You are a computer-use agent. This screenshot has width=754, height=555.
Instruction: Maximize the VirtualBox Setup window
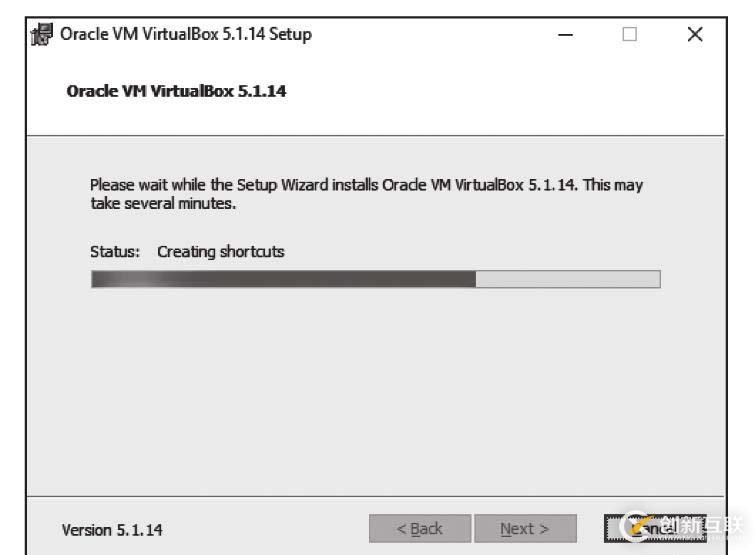click(x=629, y=35)
